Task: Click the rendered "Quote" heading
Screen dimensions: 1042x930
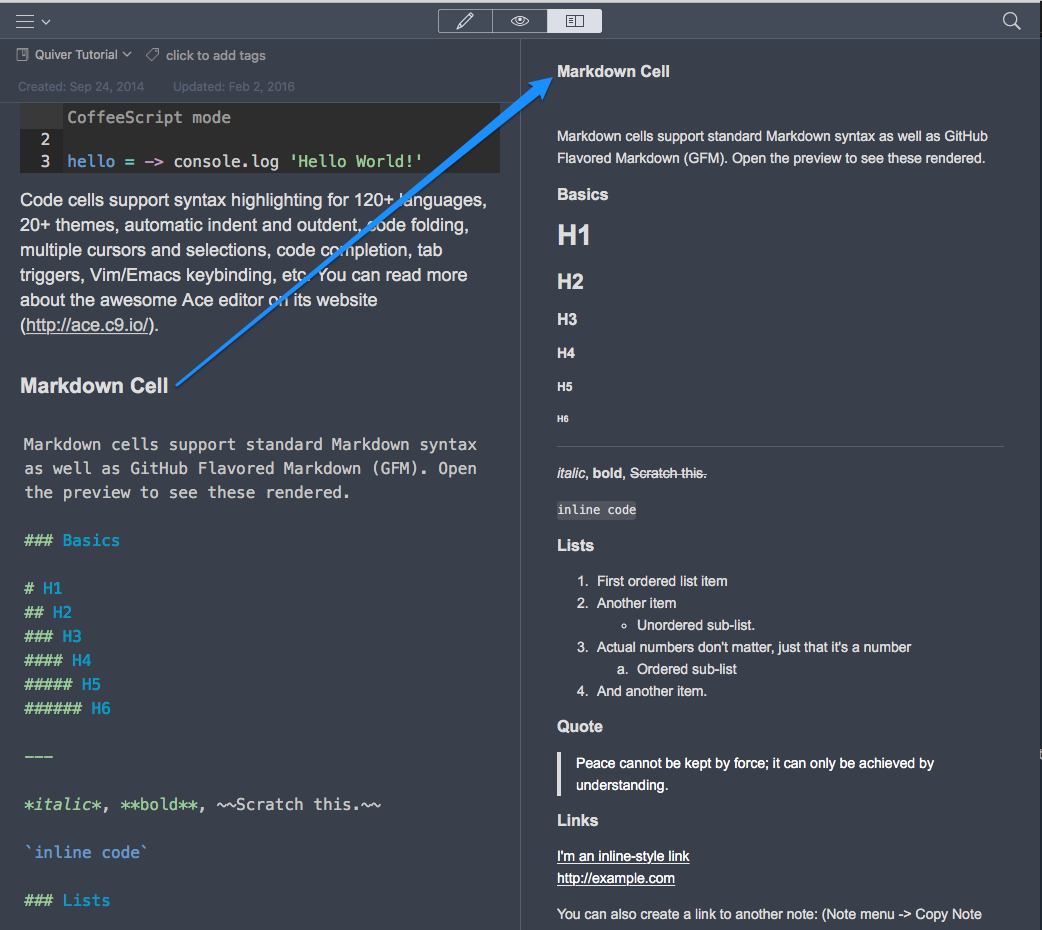Action: [579, 727]
